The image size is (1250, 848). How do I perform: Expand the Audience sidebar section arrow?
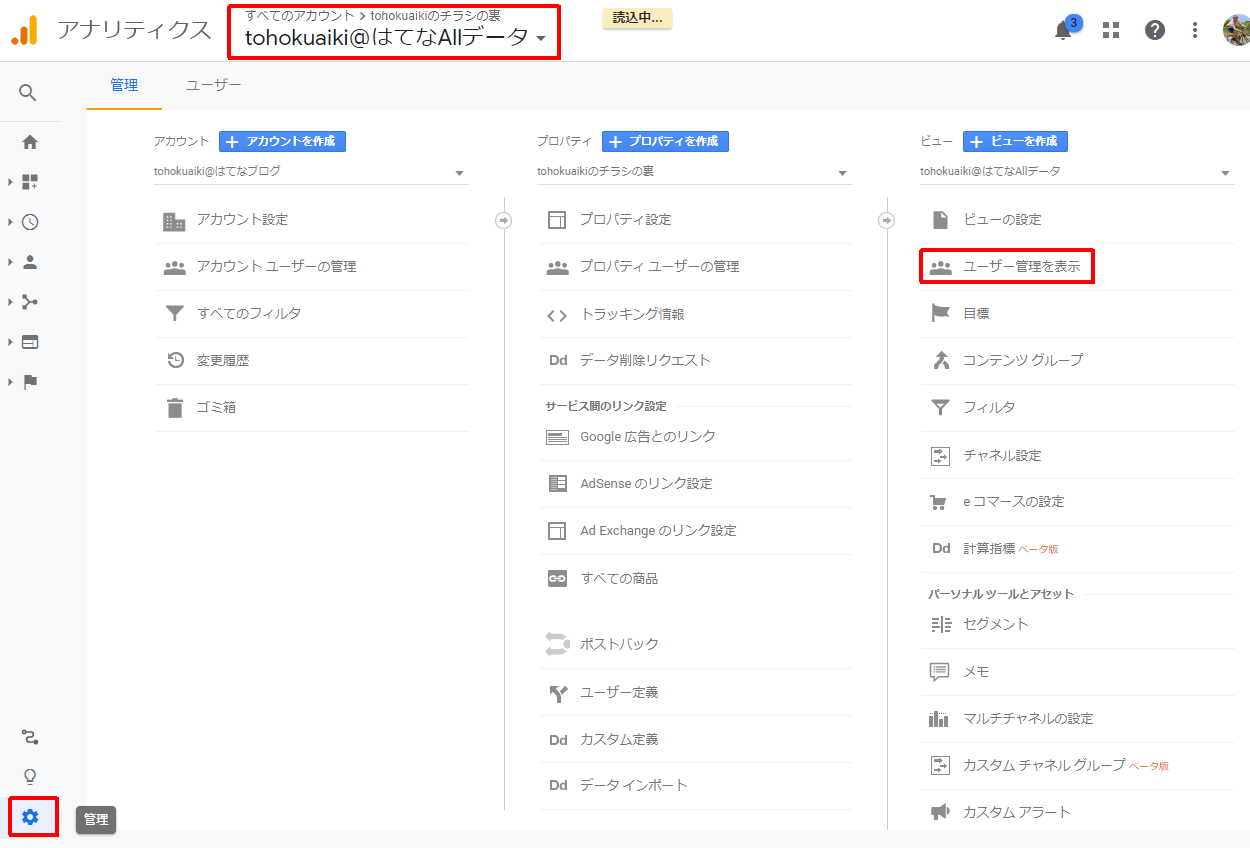point(10,262)
